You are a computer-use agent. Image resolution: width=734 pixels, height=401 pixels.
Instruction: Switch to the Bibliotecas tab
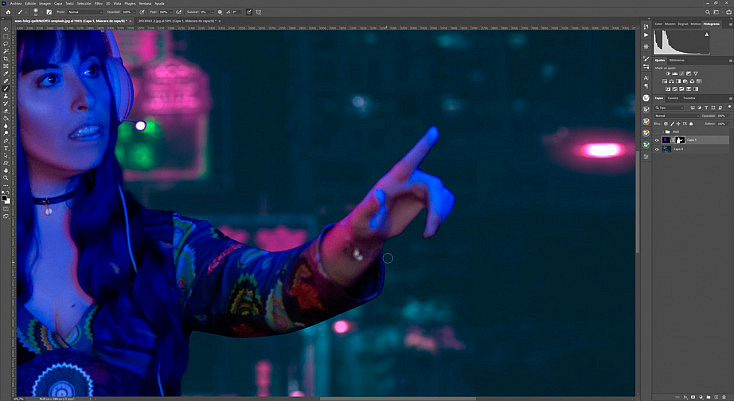point(677,60)
